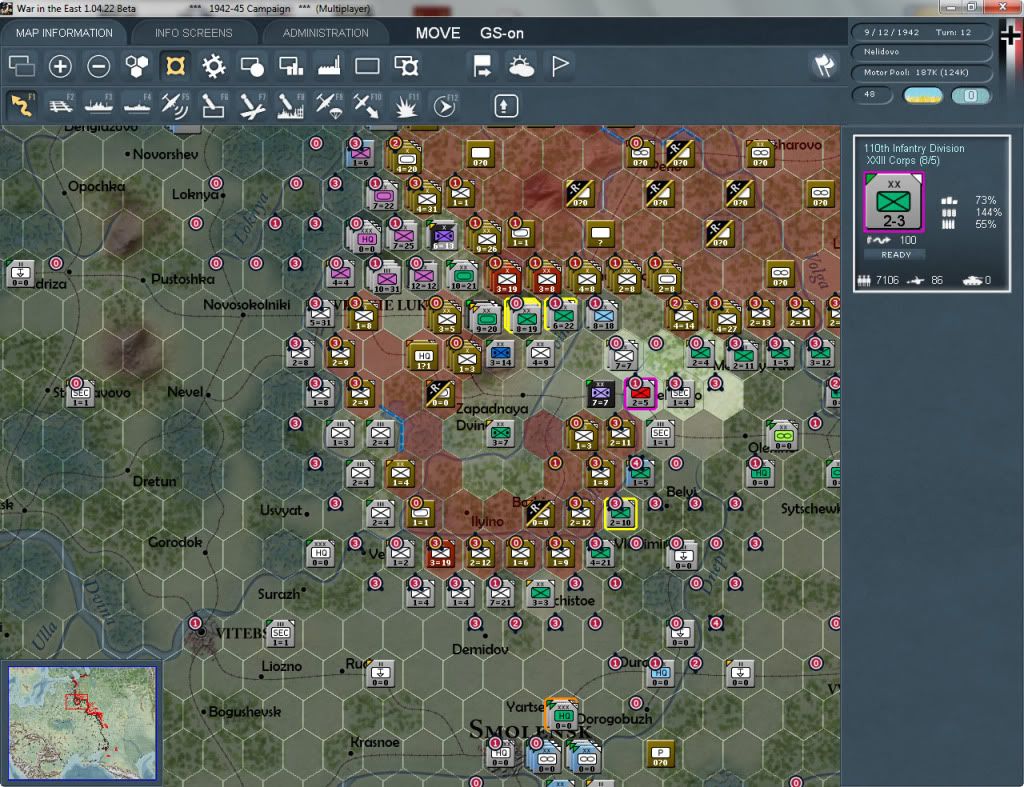Click the 55% ammo percentage value
Viewport: 1024px width, 787px height.
985,224
